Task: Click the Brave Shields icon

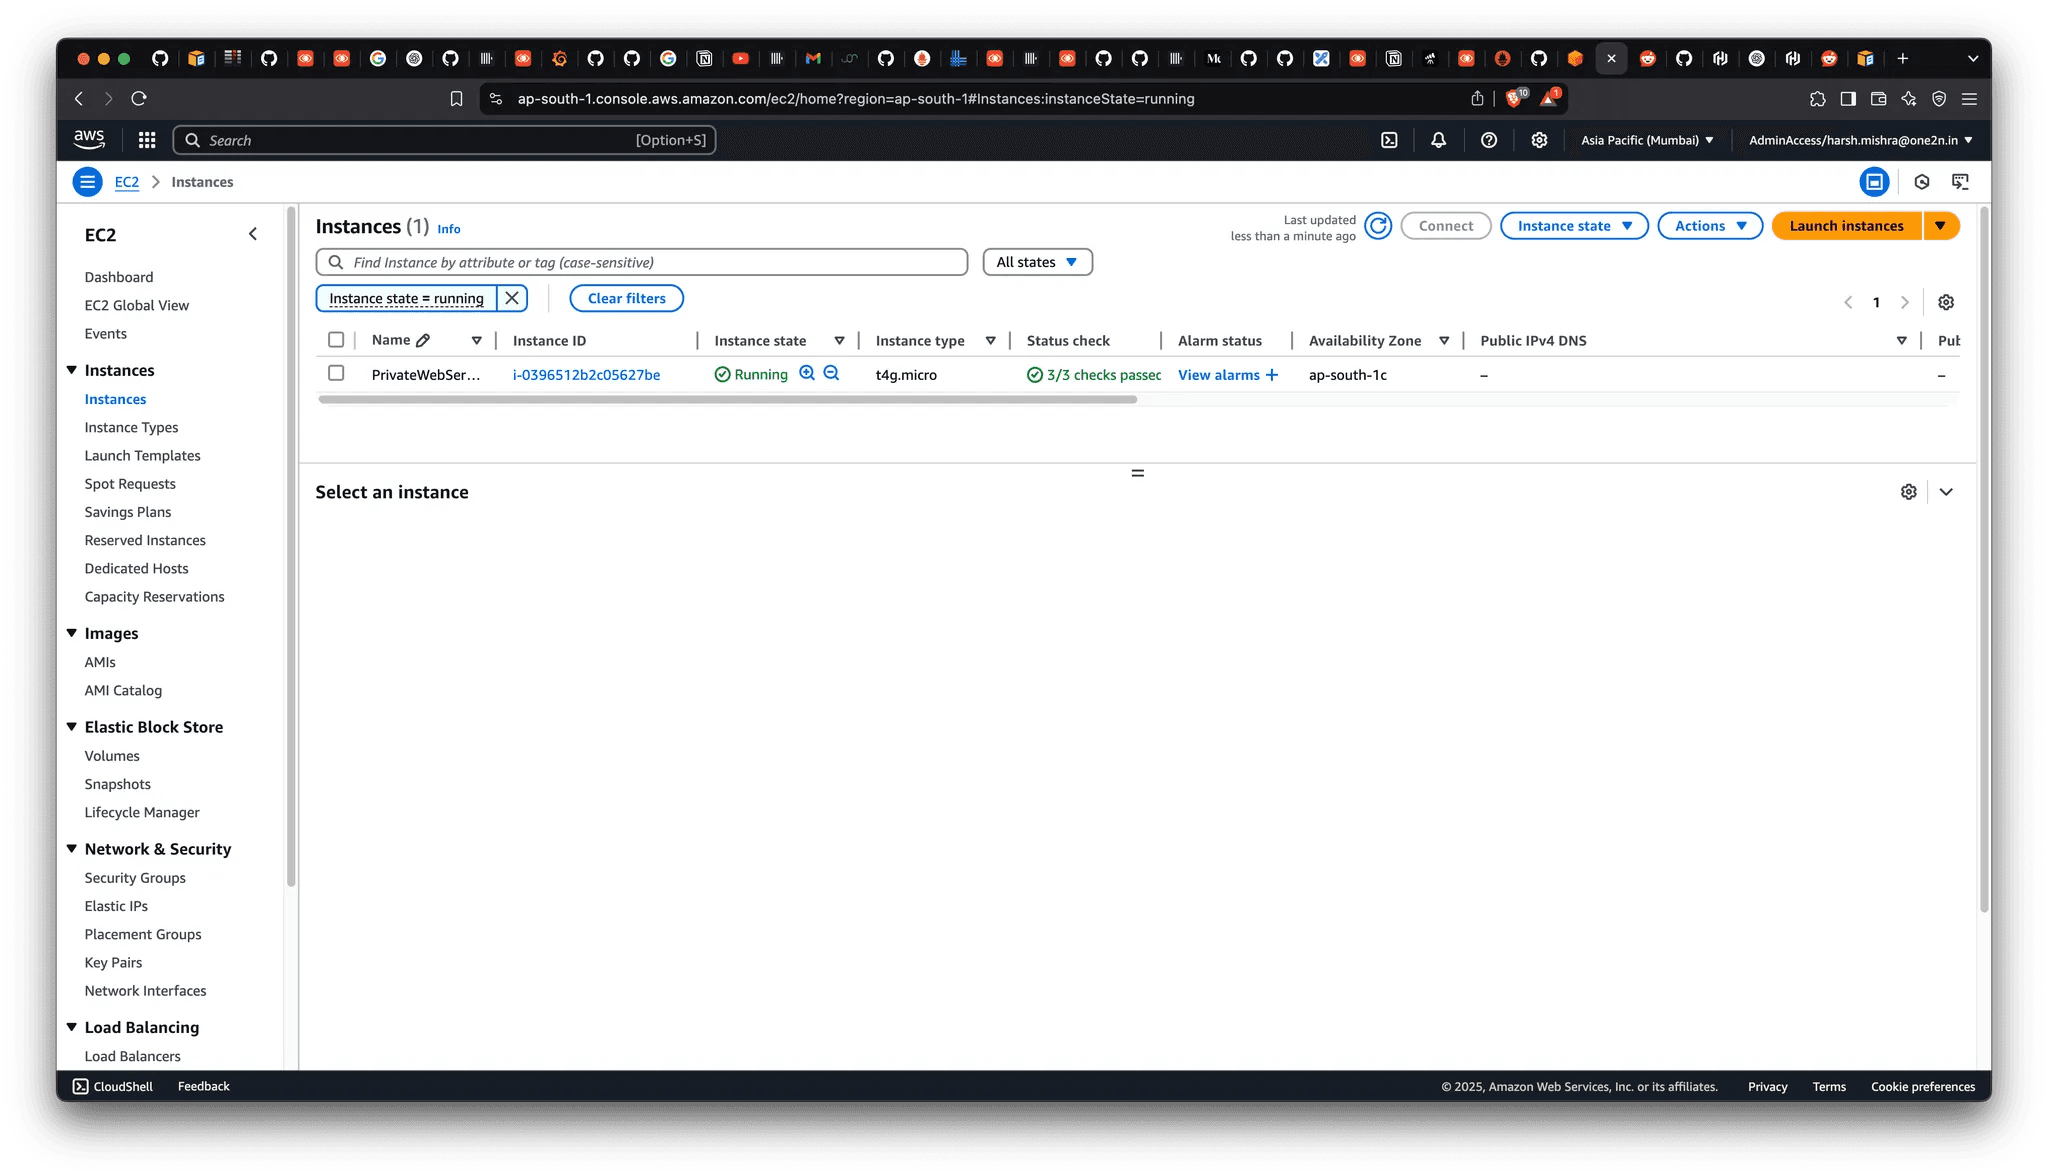Action: click(1515, 98)
